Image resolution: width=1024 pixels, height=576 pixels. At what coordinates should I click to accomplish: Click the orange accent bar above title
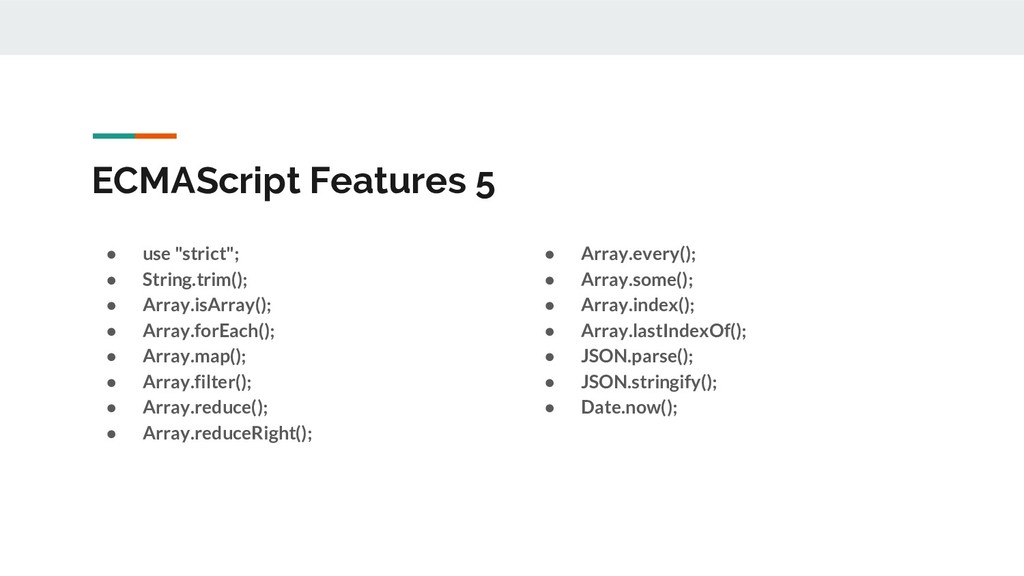pos(156,136)
